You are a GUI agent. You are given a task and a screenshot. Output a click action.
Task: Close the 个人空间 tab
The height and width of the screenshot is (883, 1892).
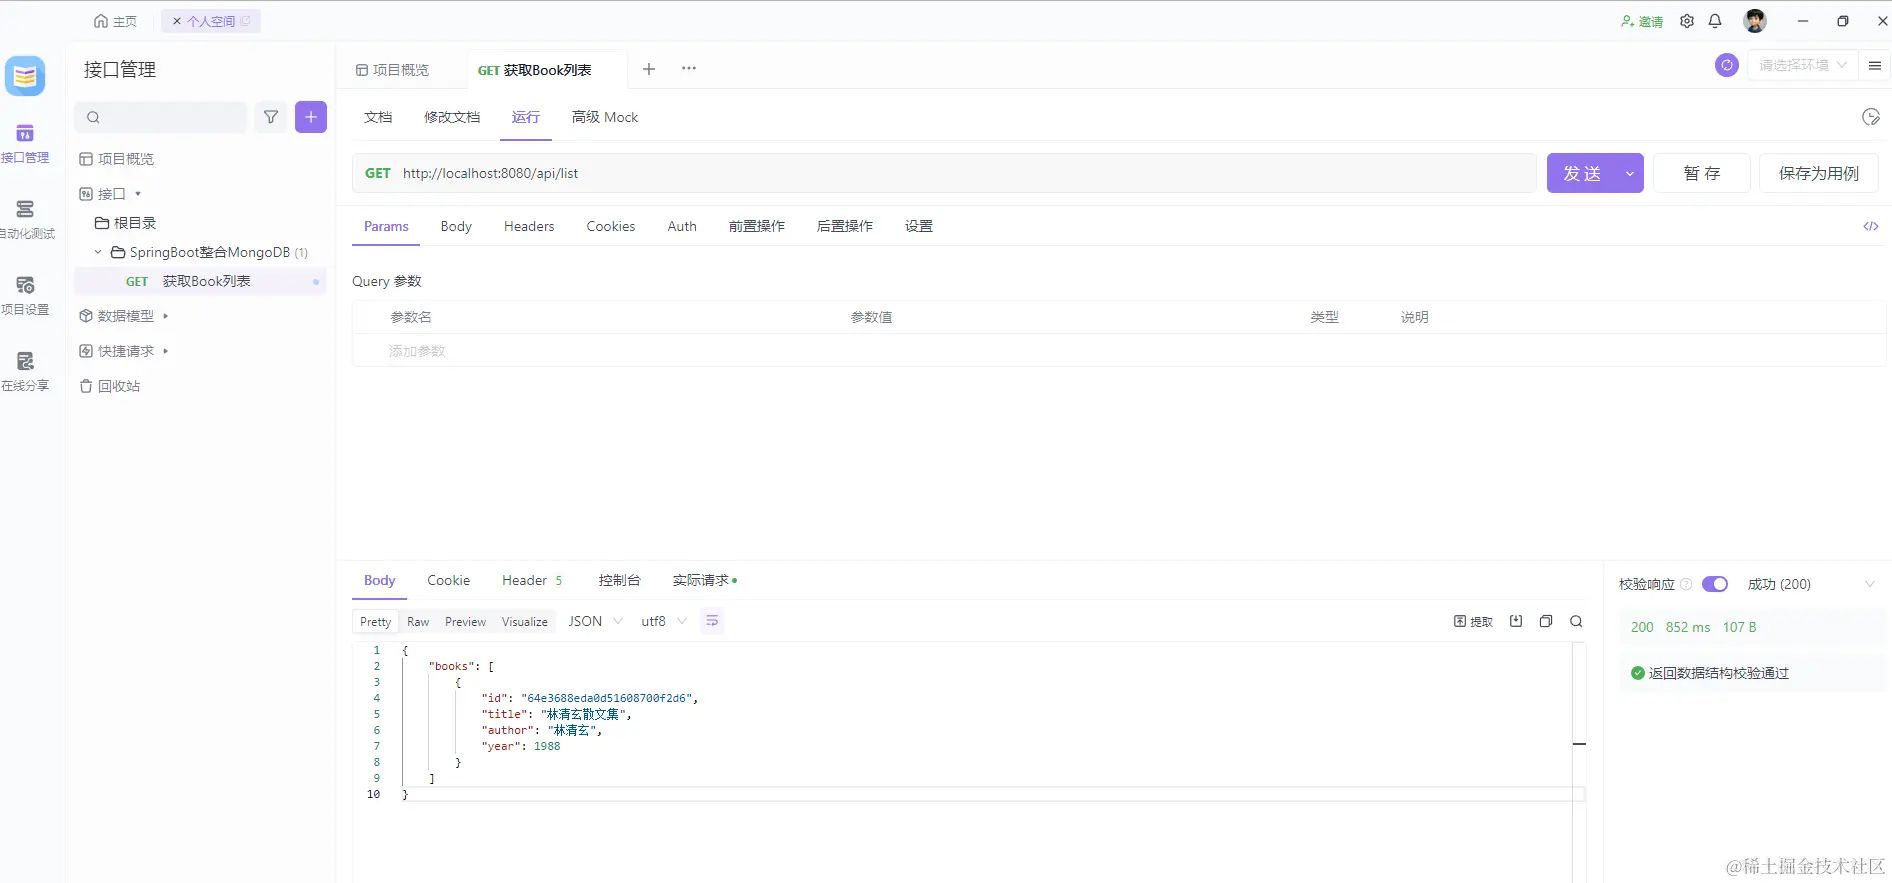tap(177, 21)
